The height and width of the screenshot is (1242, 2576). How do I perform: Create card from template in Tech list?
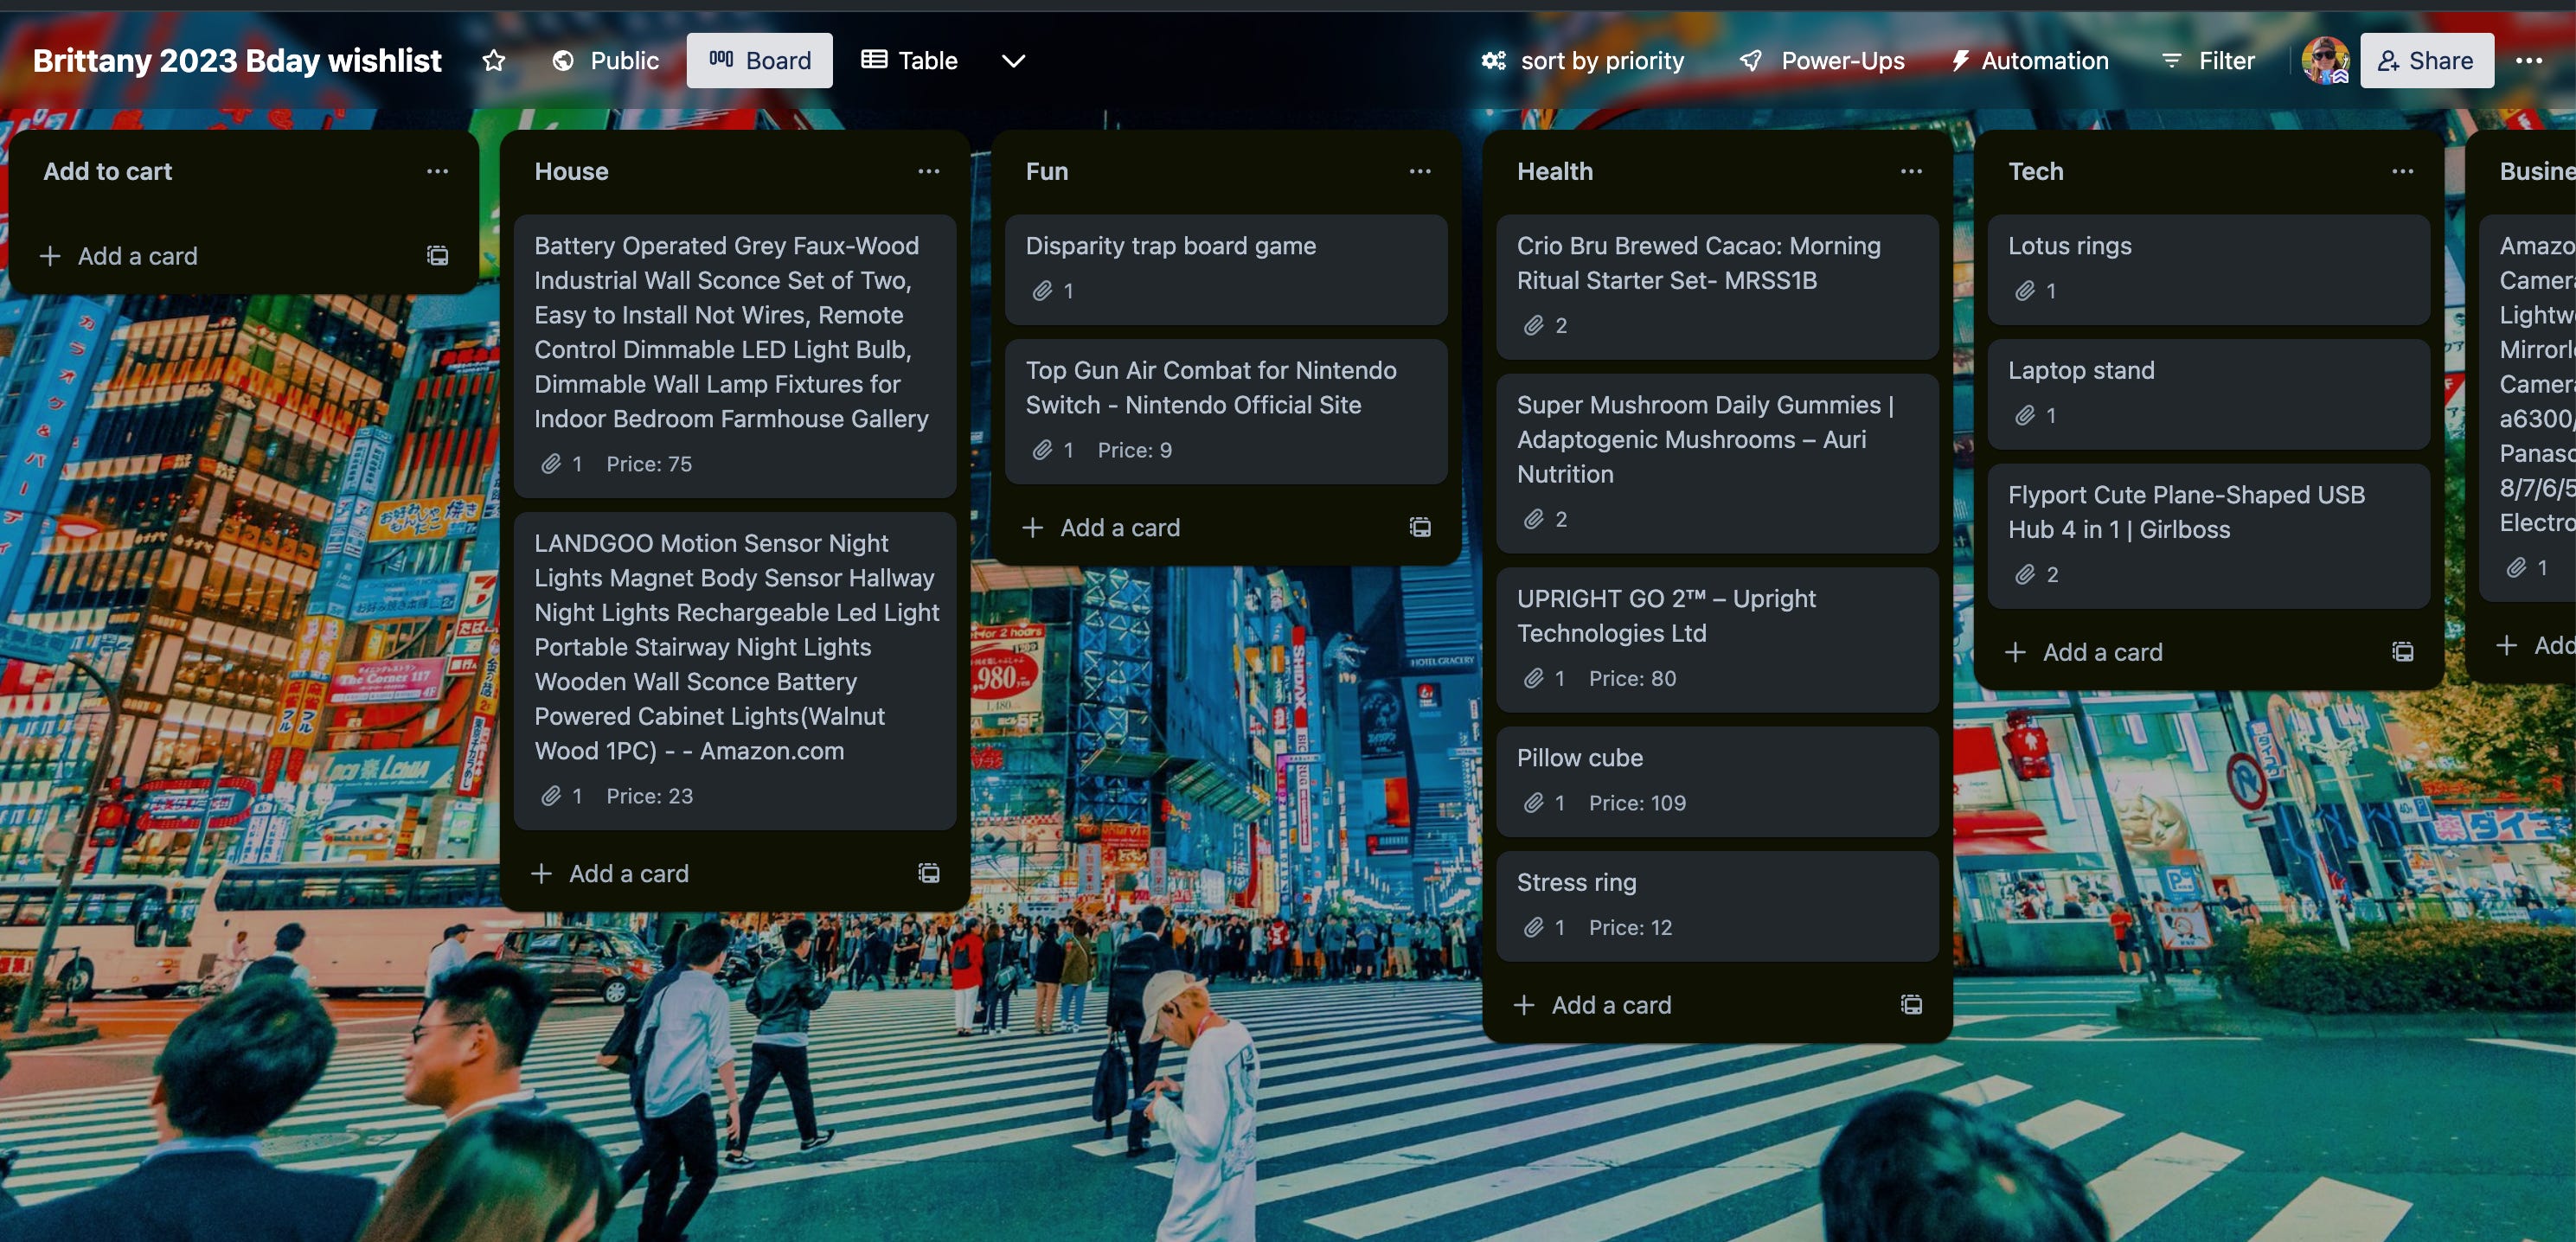2402,652
